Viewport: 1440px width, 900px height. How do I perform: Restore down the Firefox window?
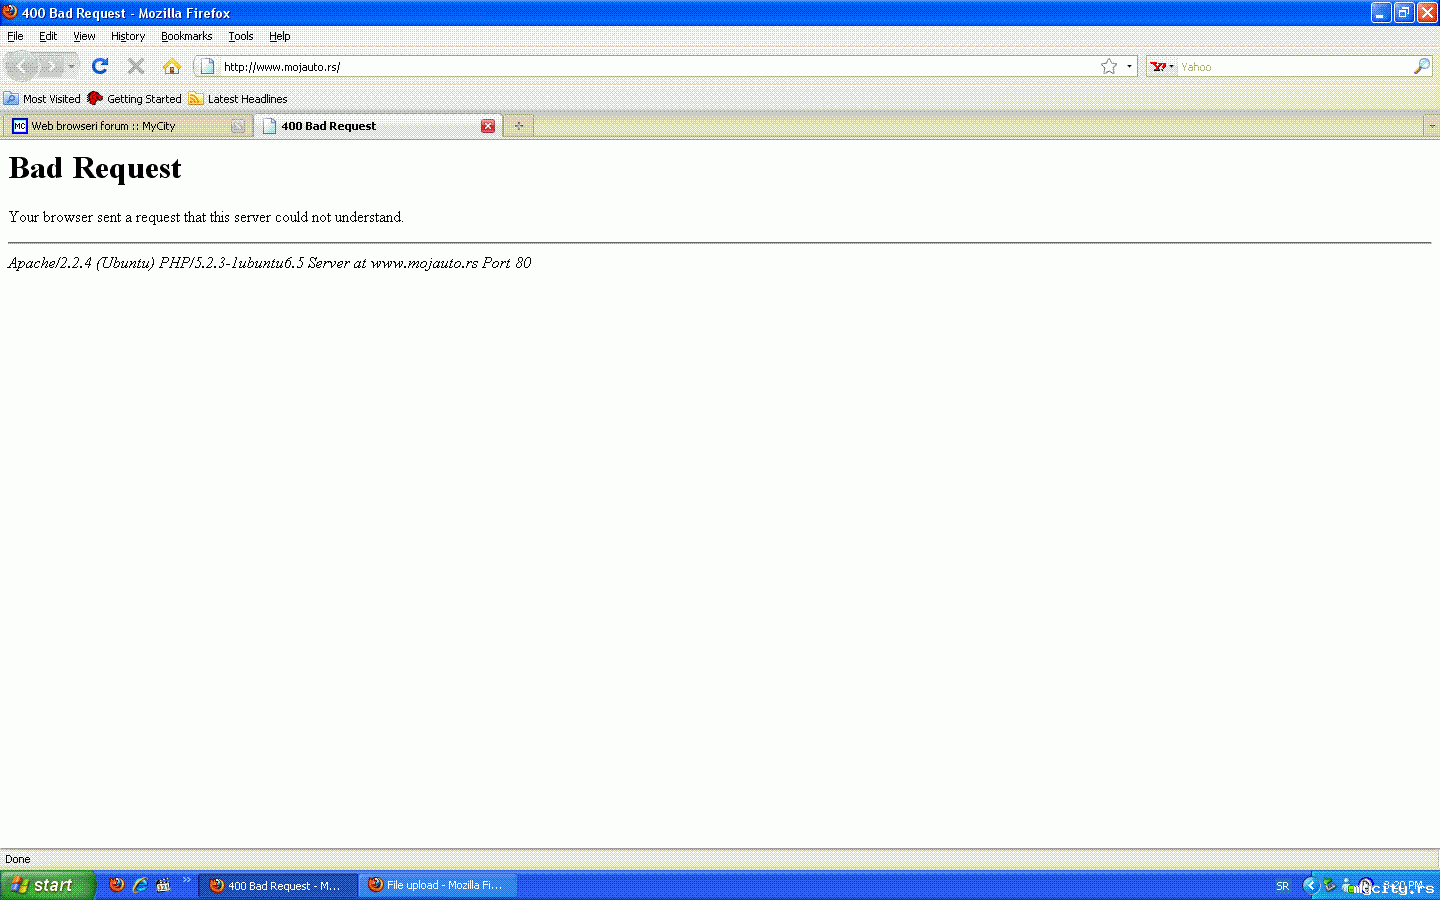coord(1404,13)
